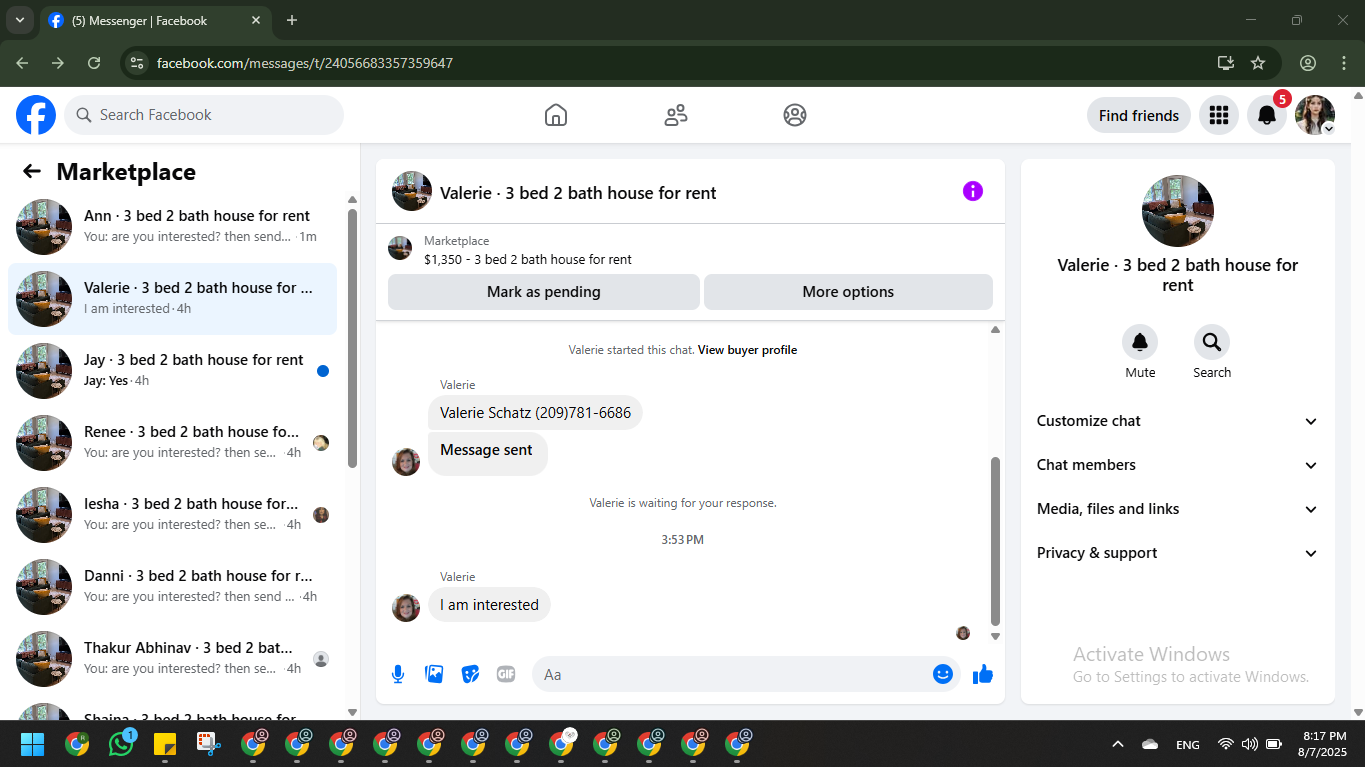This screenshot has height=767, width=1365.
Task: Click the browser address bar URL
Action: (305, 63)
